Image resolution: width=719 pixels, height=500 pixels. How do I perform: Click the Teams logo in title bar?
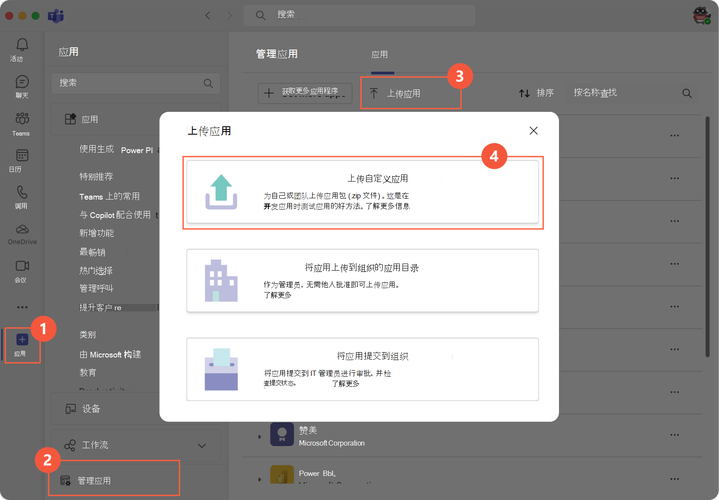click(56, 16)
